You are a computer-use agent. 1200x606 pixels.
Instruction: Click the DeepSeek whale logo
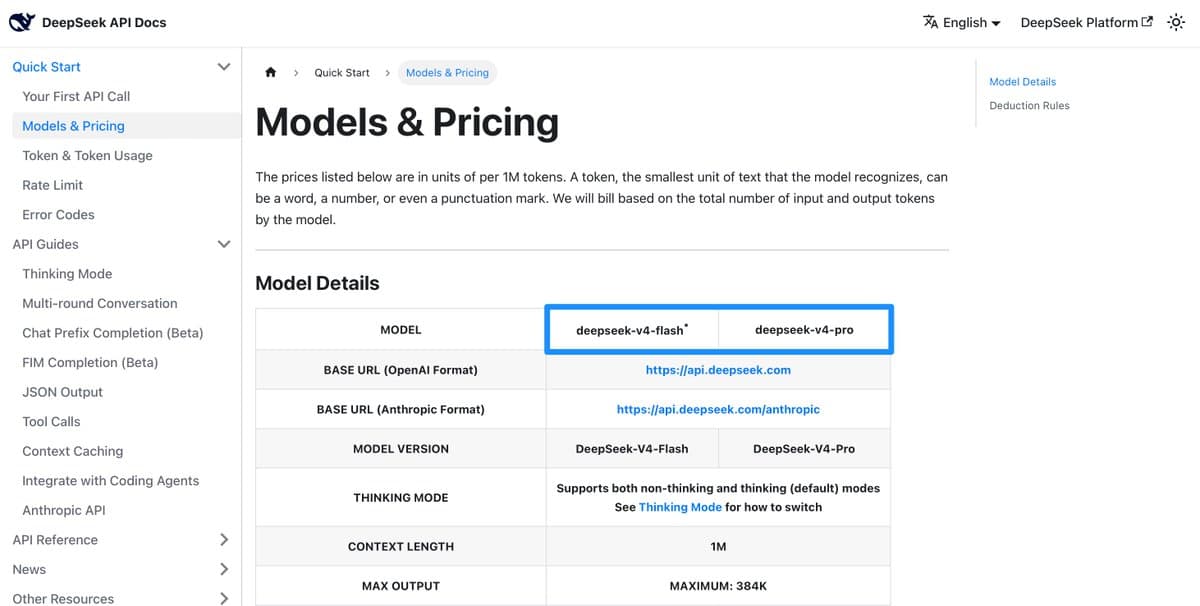22,21
